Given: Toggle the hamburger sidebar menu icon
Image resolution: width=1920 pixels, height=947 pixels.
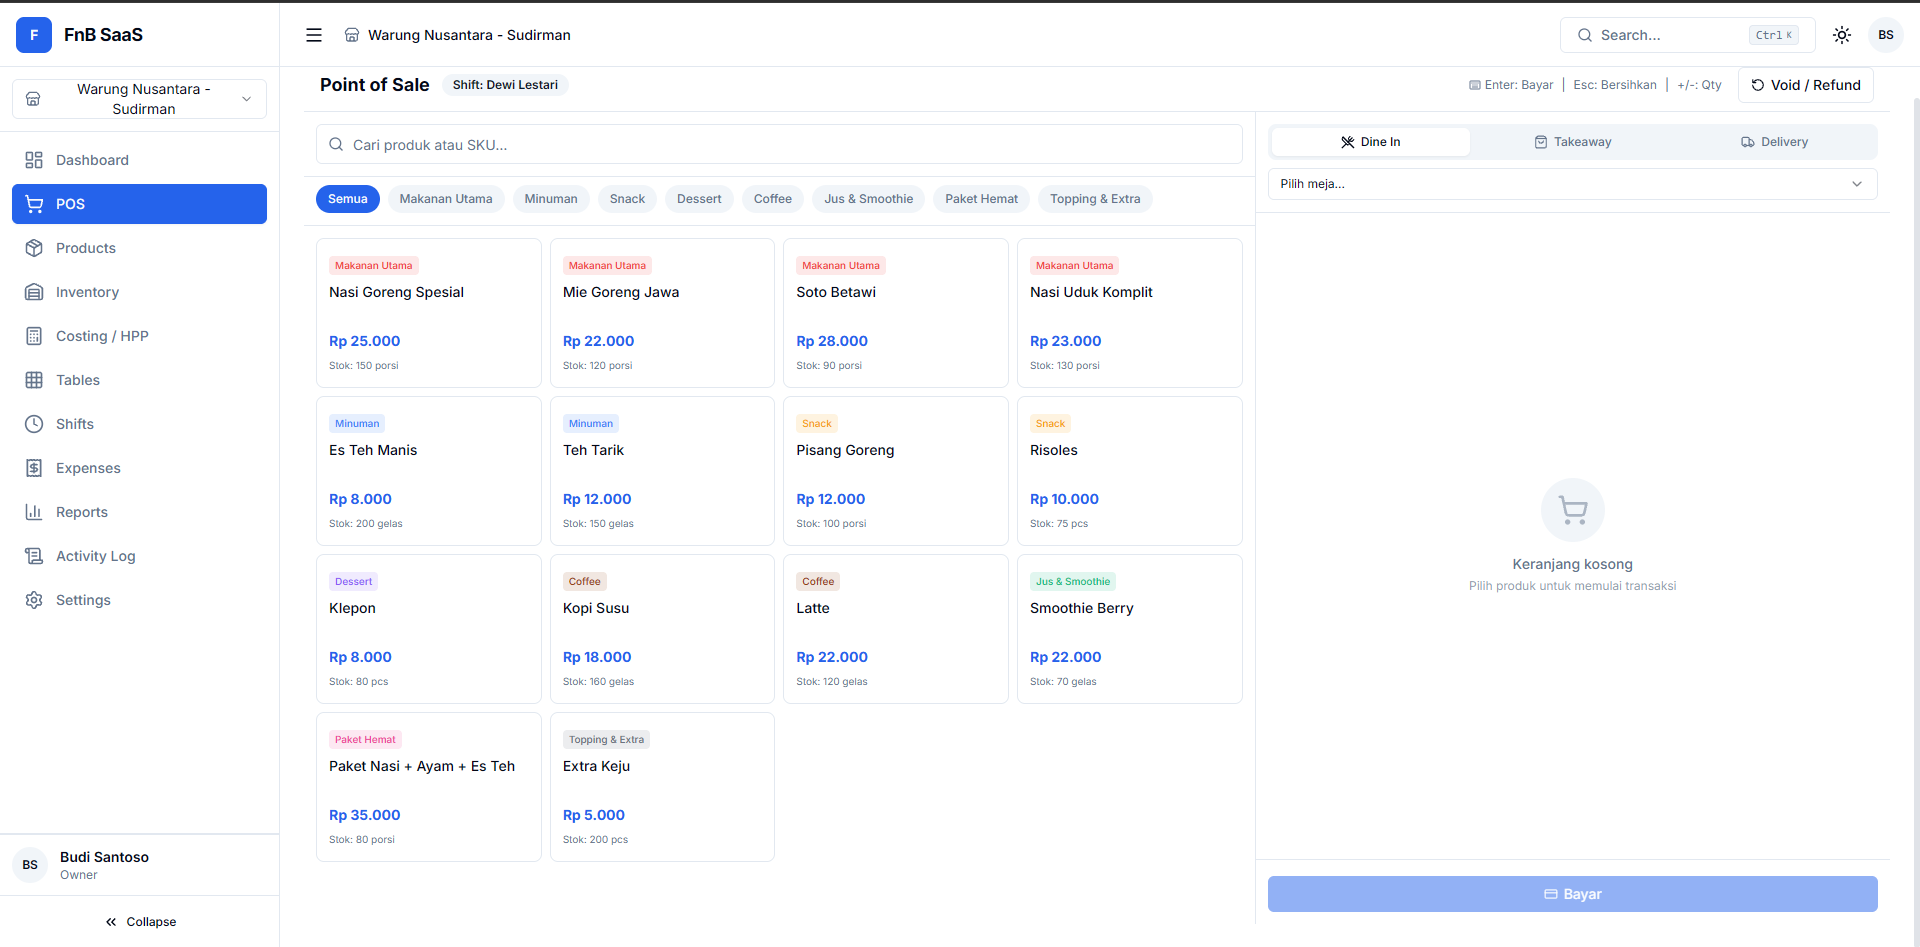Looking at the screenshot, I should coord(314,35).
